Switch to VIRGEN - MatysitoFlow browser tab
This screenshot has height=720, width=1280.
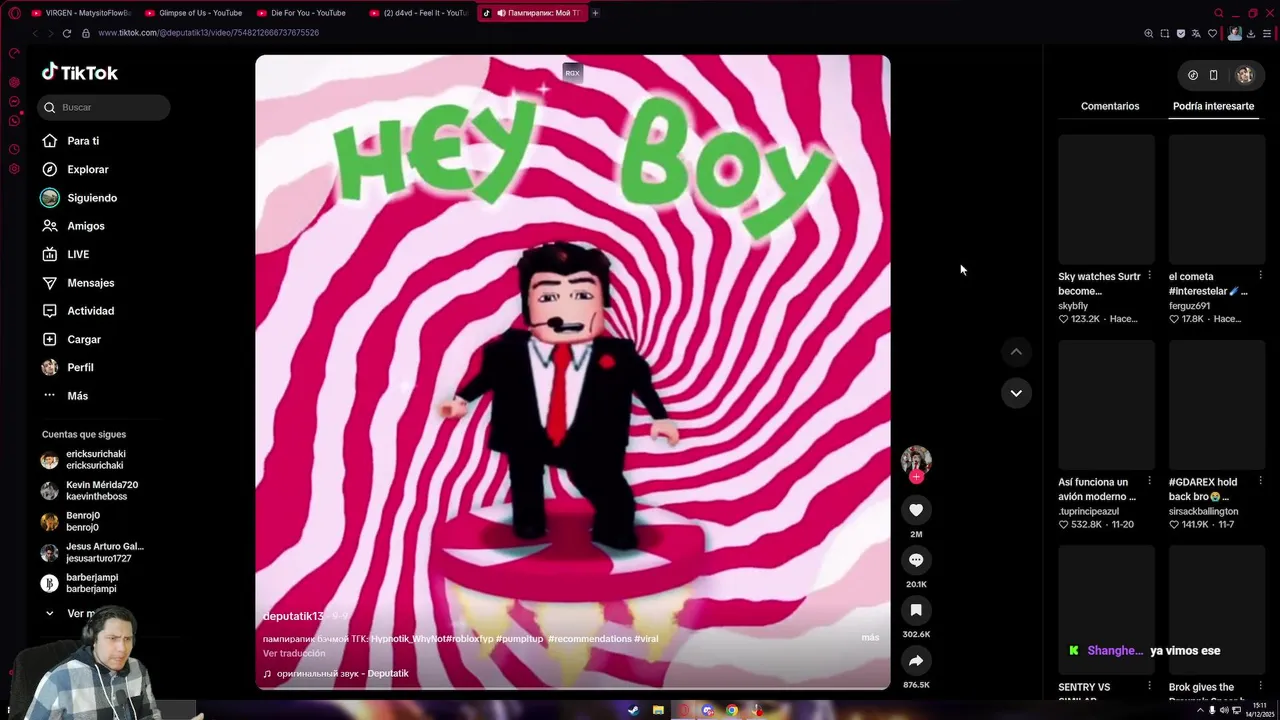tap(81, 13)
